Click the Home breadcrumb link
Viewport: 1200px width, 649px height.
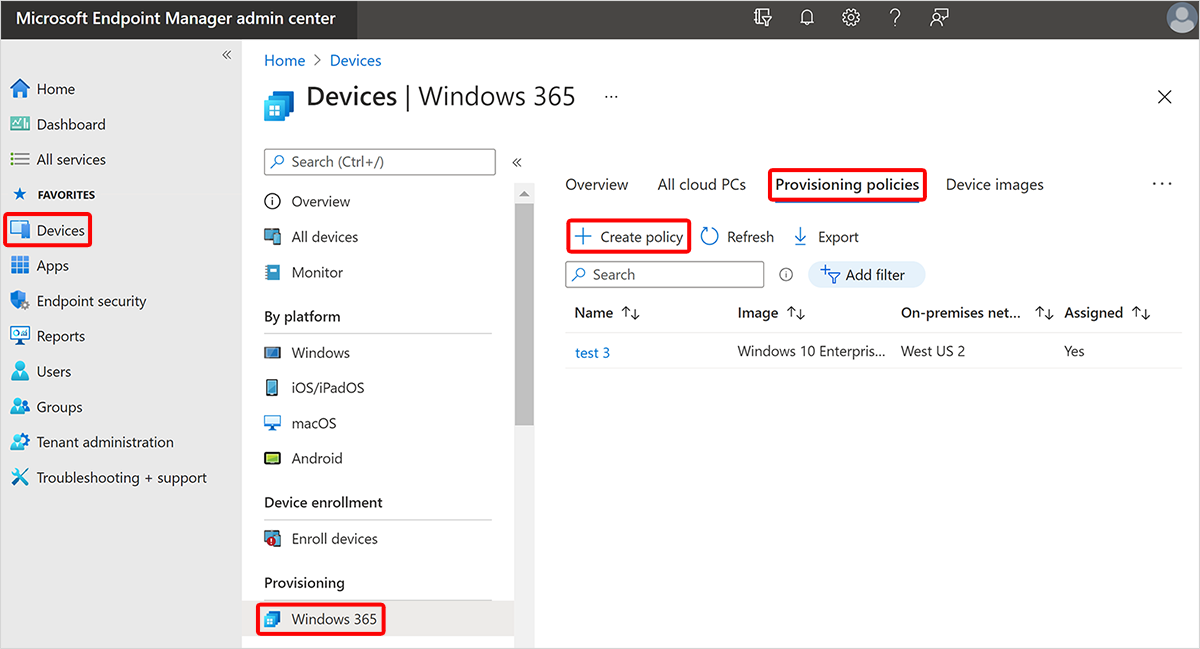pyautogui.click(x=284, y=61)
